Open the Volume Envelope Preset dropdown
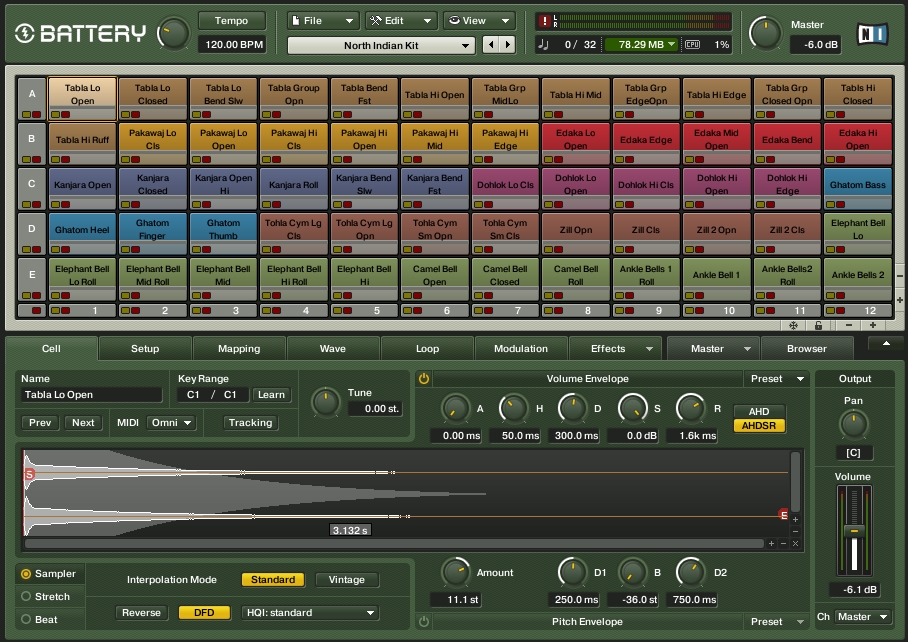Image resolution: width=908 pixels, height=642 pixels. coord(777,379)
